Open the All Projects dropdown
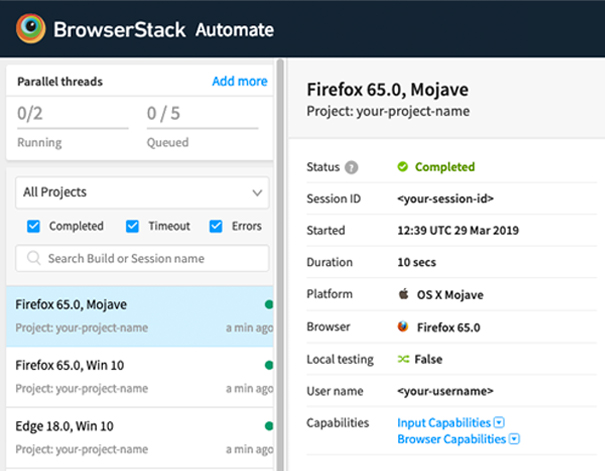 (x=142, y=192)
